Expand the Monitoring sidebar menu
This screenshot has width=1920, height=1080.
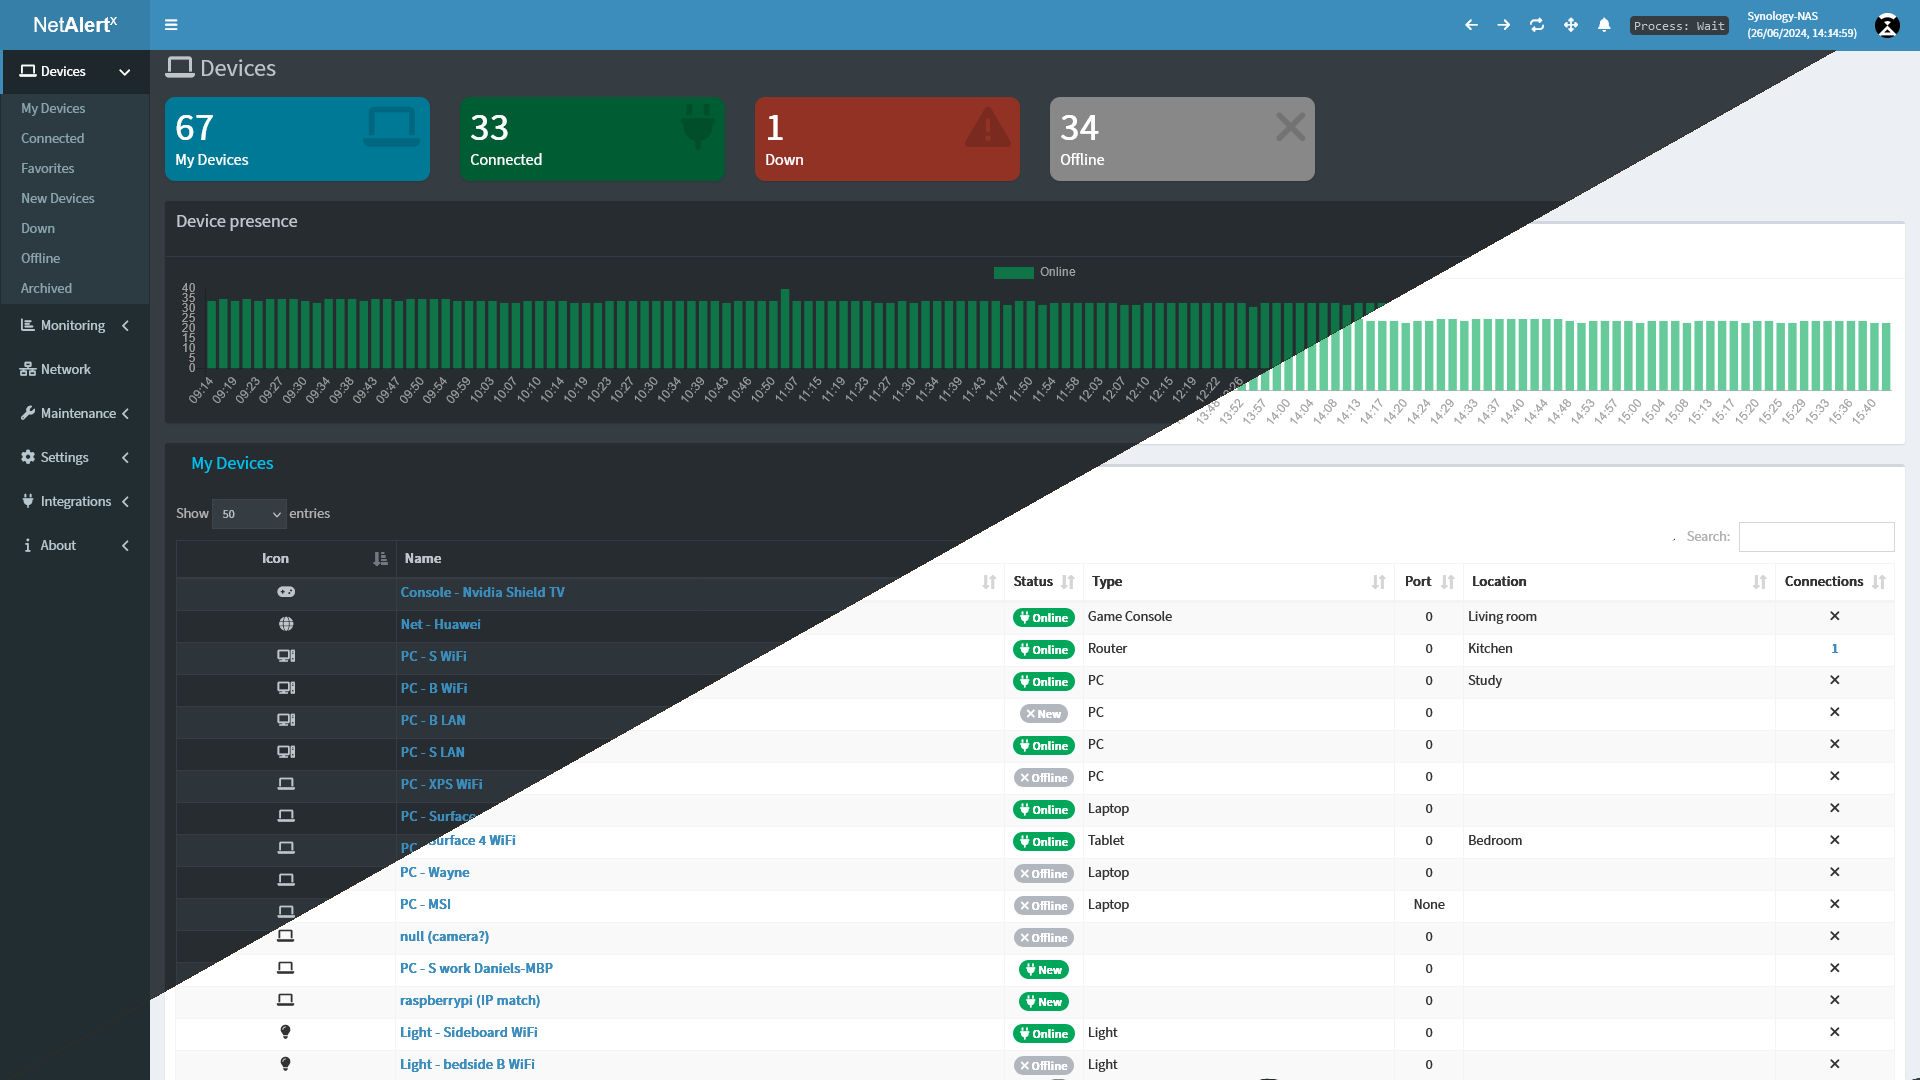(75, 326)
